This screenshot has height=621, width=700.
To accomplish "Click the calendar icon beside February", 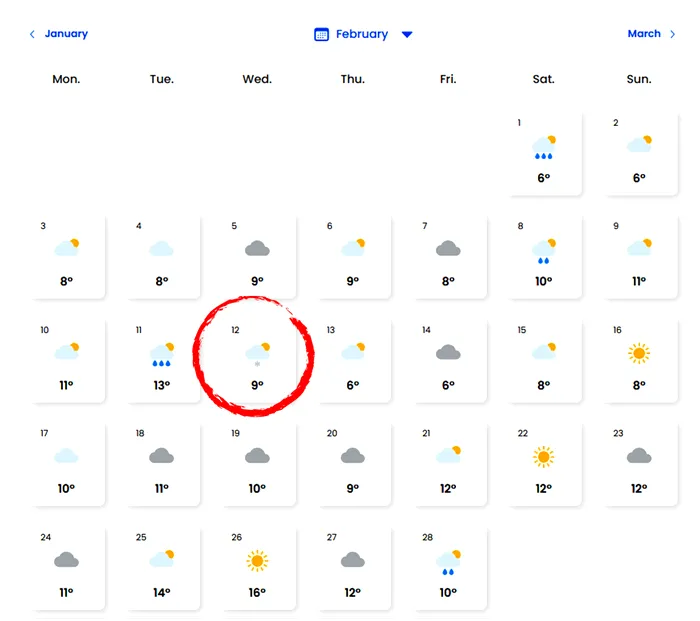I will tap(321, 34).
